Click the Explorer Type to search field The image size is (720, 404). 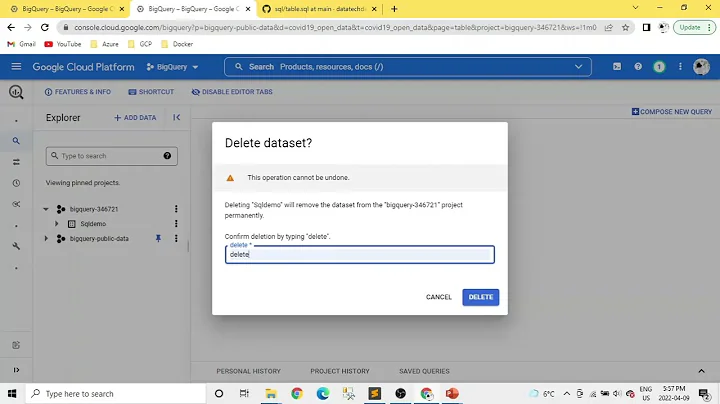[112, 156]
